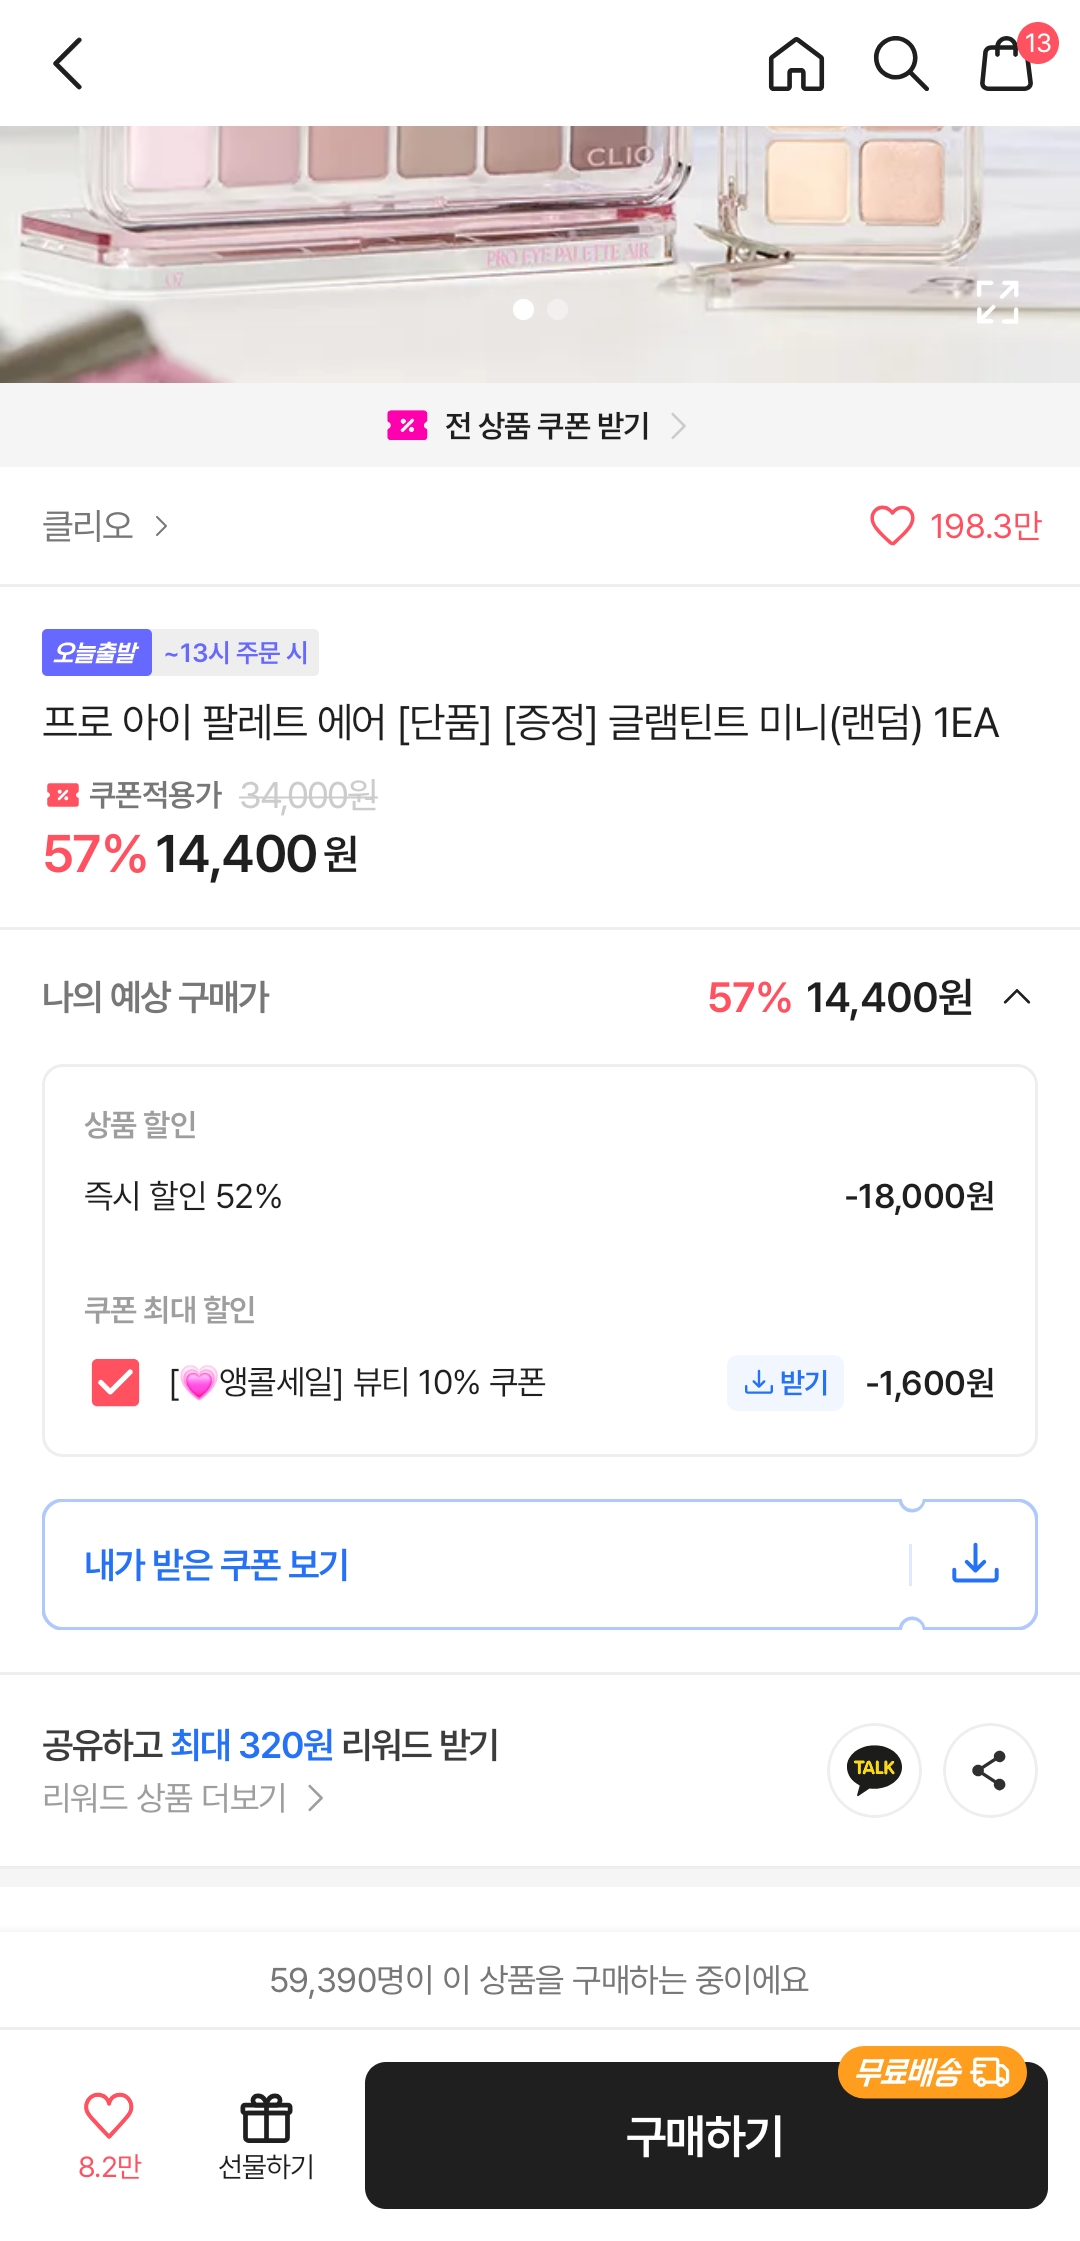Screen dimensions: 1080x2241
Task: Select second image carousel dot
Action: pyautogui.click(x=558, y=310)
